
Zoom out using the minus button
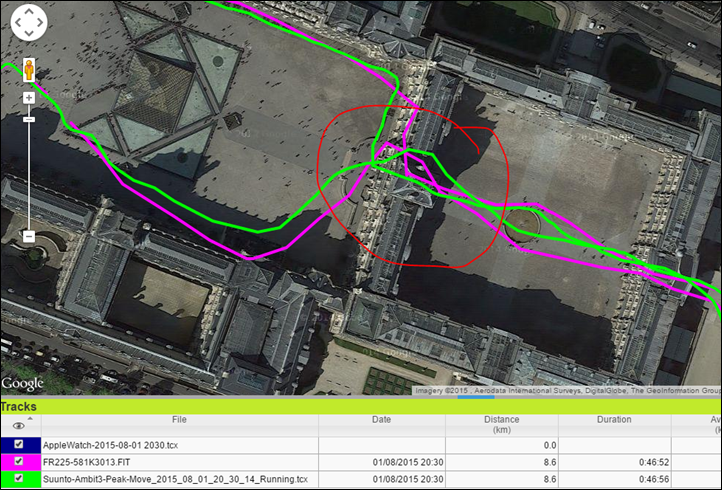click(x=29, y=236)
